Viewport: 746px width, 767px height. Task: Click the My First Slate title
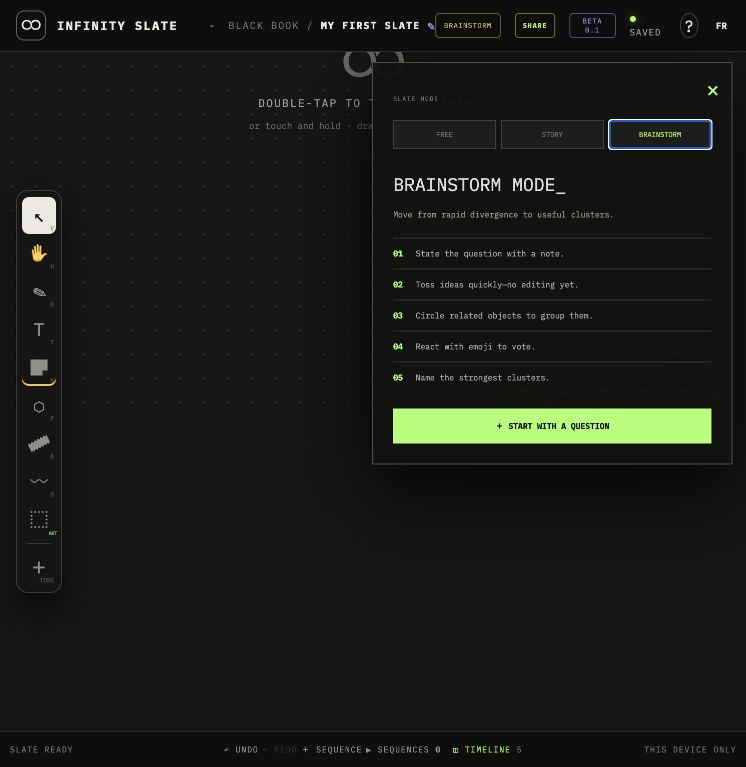(x=370, y=26)
